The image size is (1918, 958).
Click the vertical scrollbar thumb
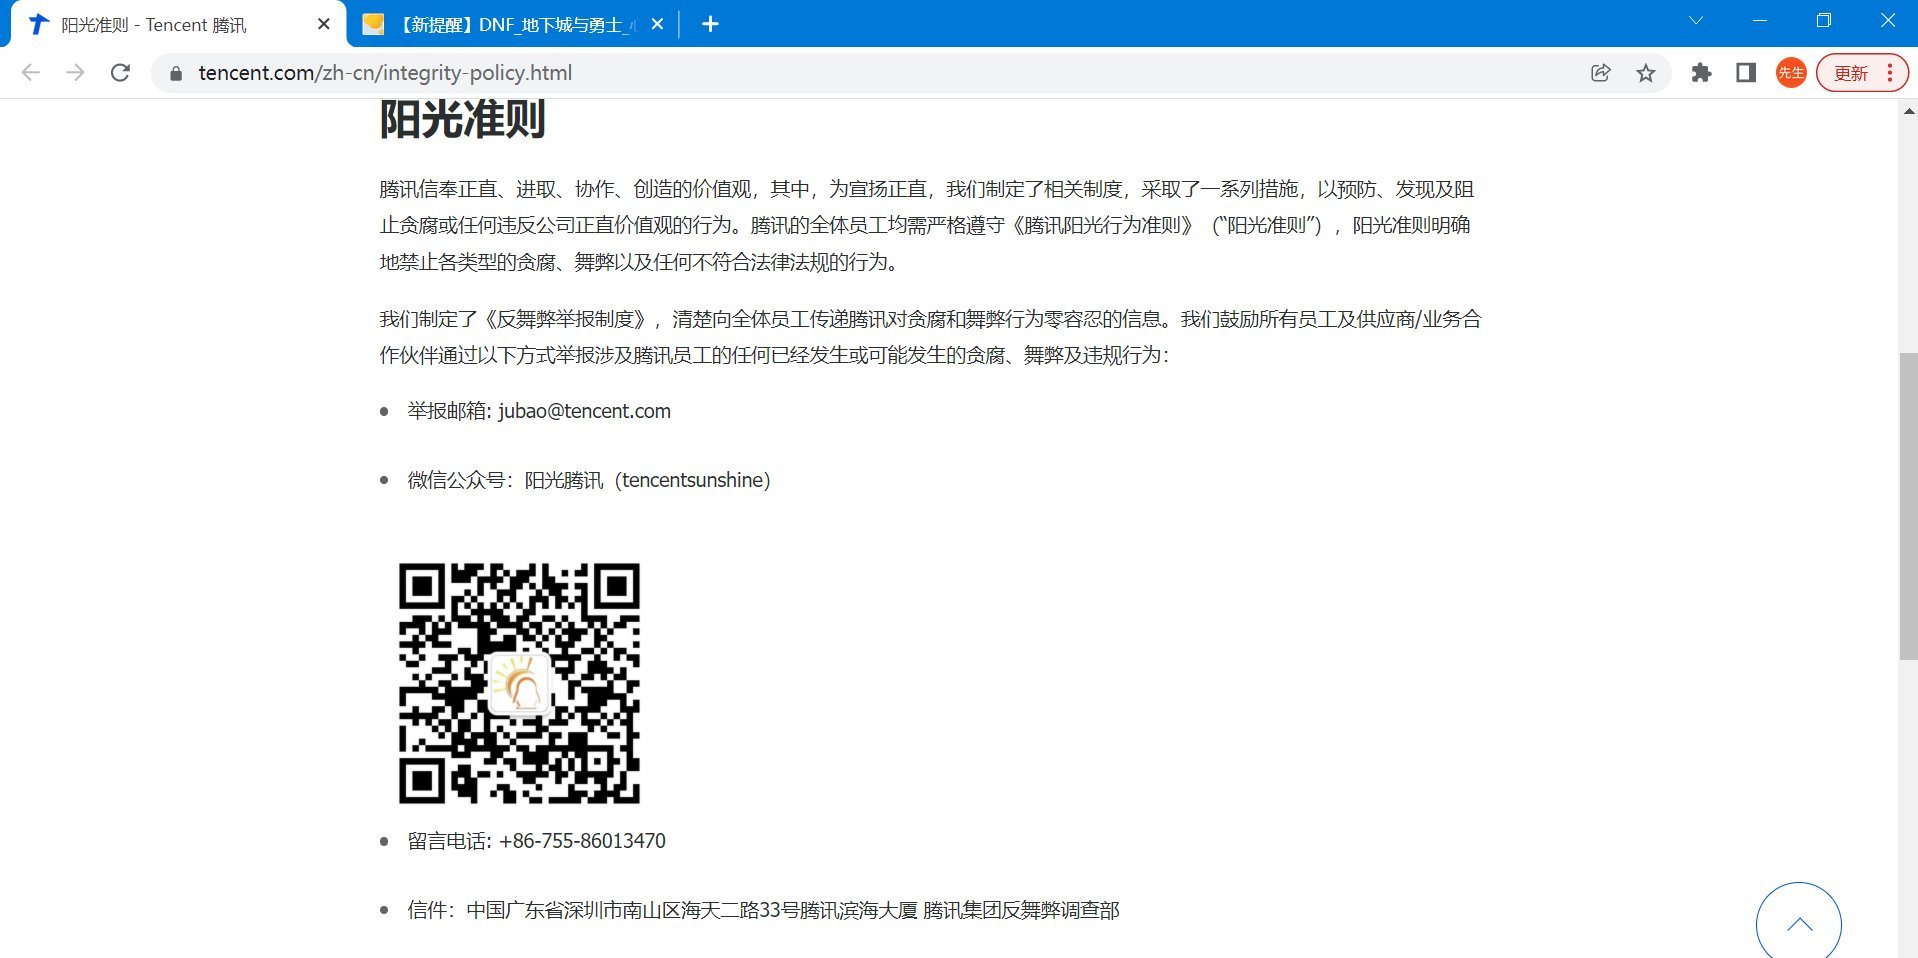coord(1908,506)
